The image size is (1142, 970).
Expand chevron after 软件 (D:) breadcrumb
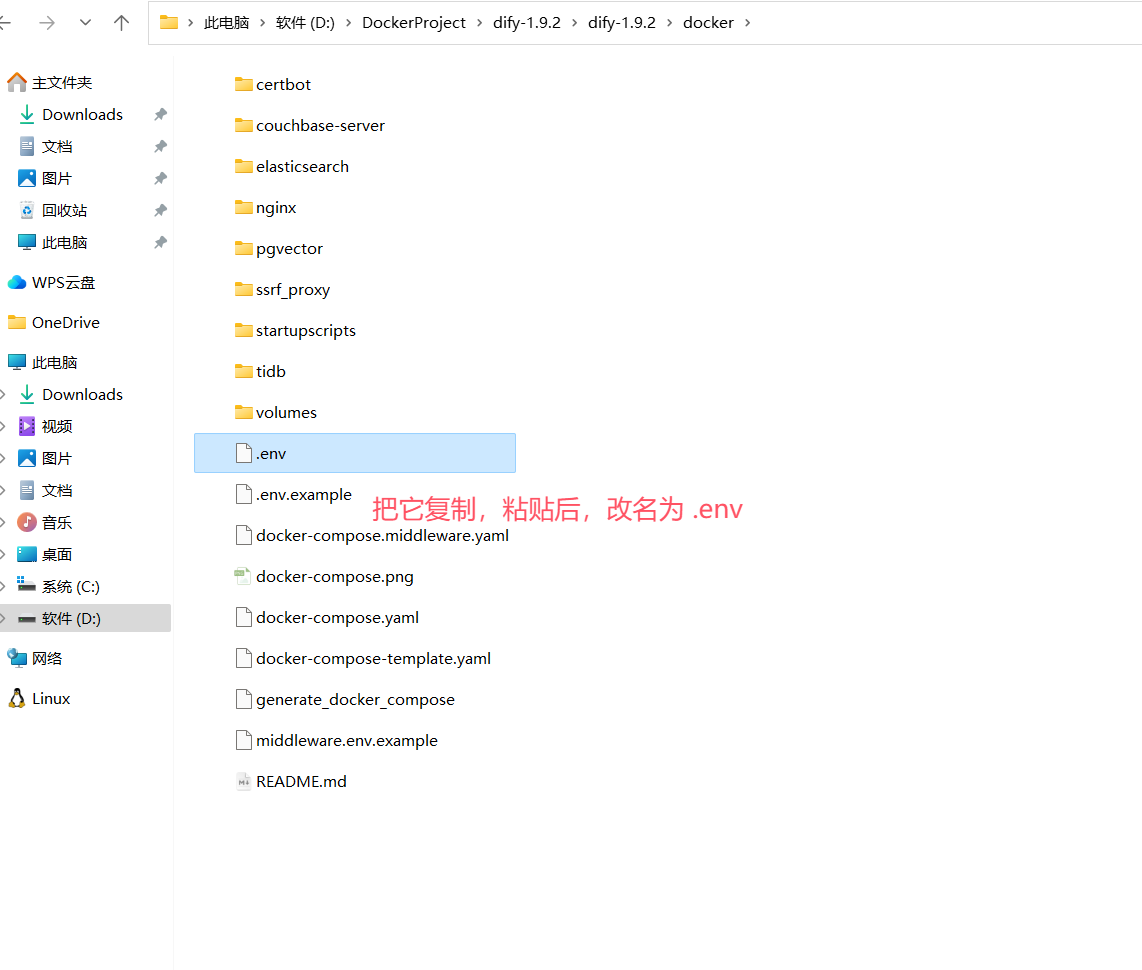[348, 23]
